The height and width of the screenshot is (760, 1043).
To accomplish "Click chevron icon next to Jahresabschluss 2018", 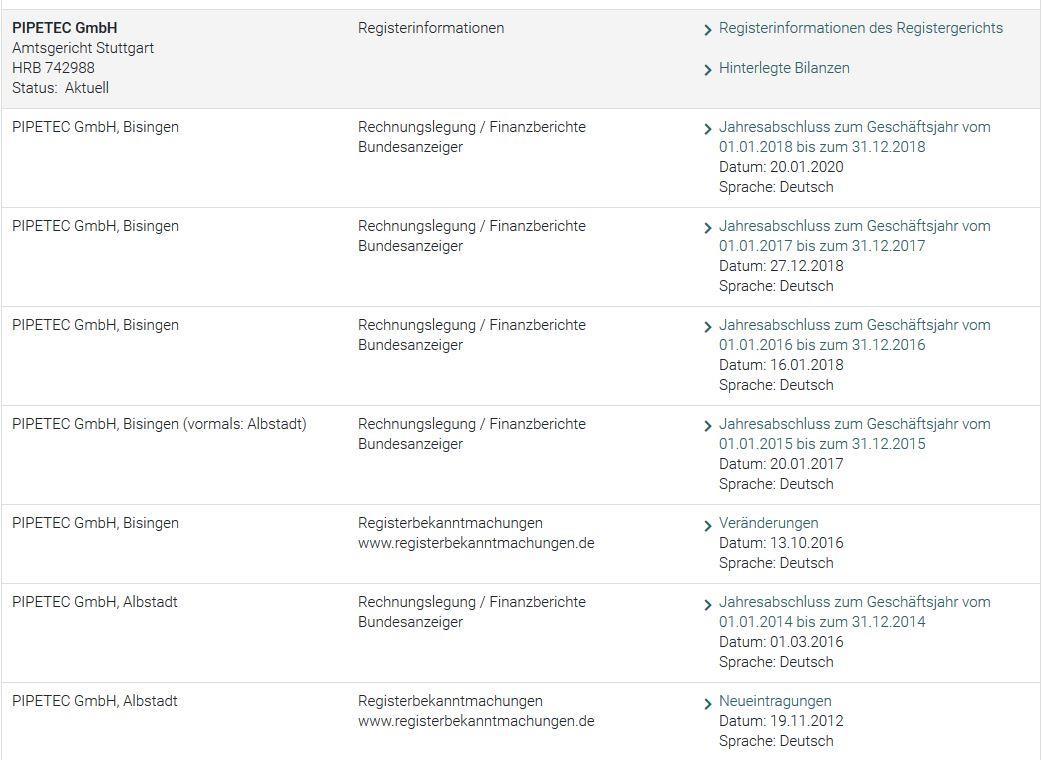I will click(x=708, y=129).
